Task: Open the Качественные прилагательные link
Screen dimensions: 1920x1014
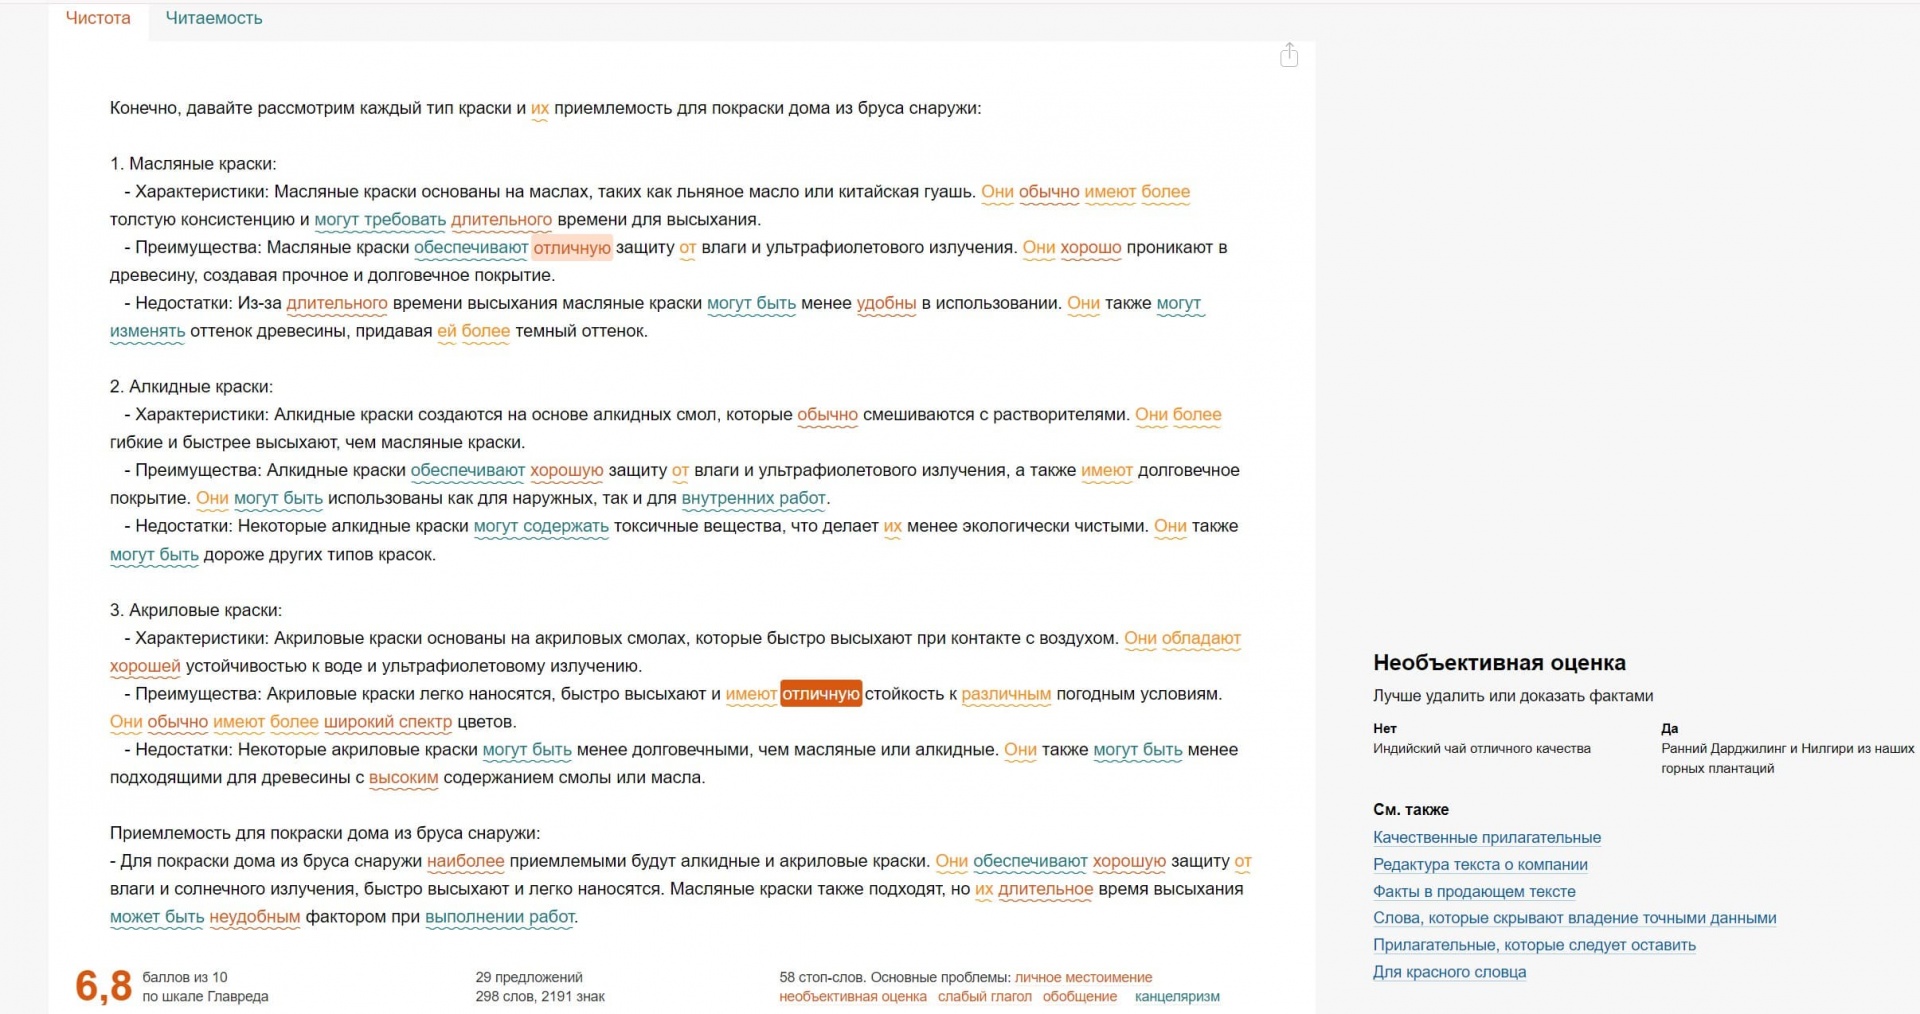Action: click(x=1487, y=837)
